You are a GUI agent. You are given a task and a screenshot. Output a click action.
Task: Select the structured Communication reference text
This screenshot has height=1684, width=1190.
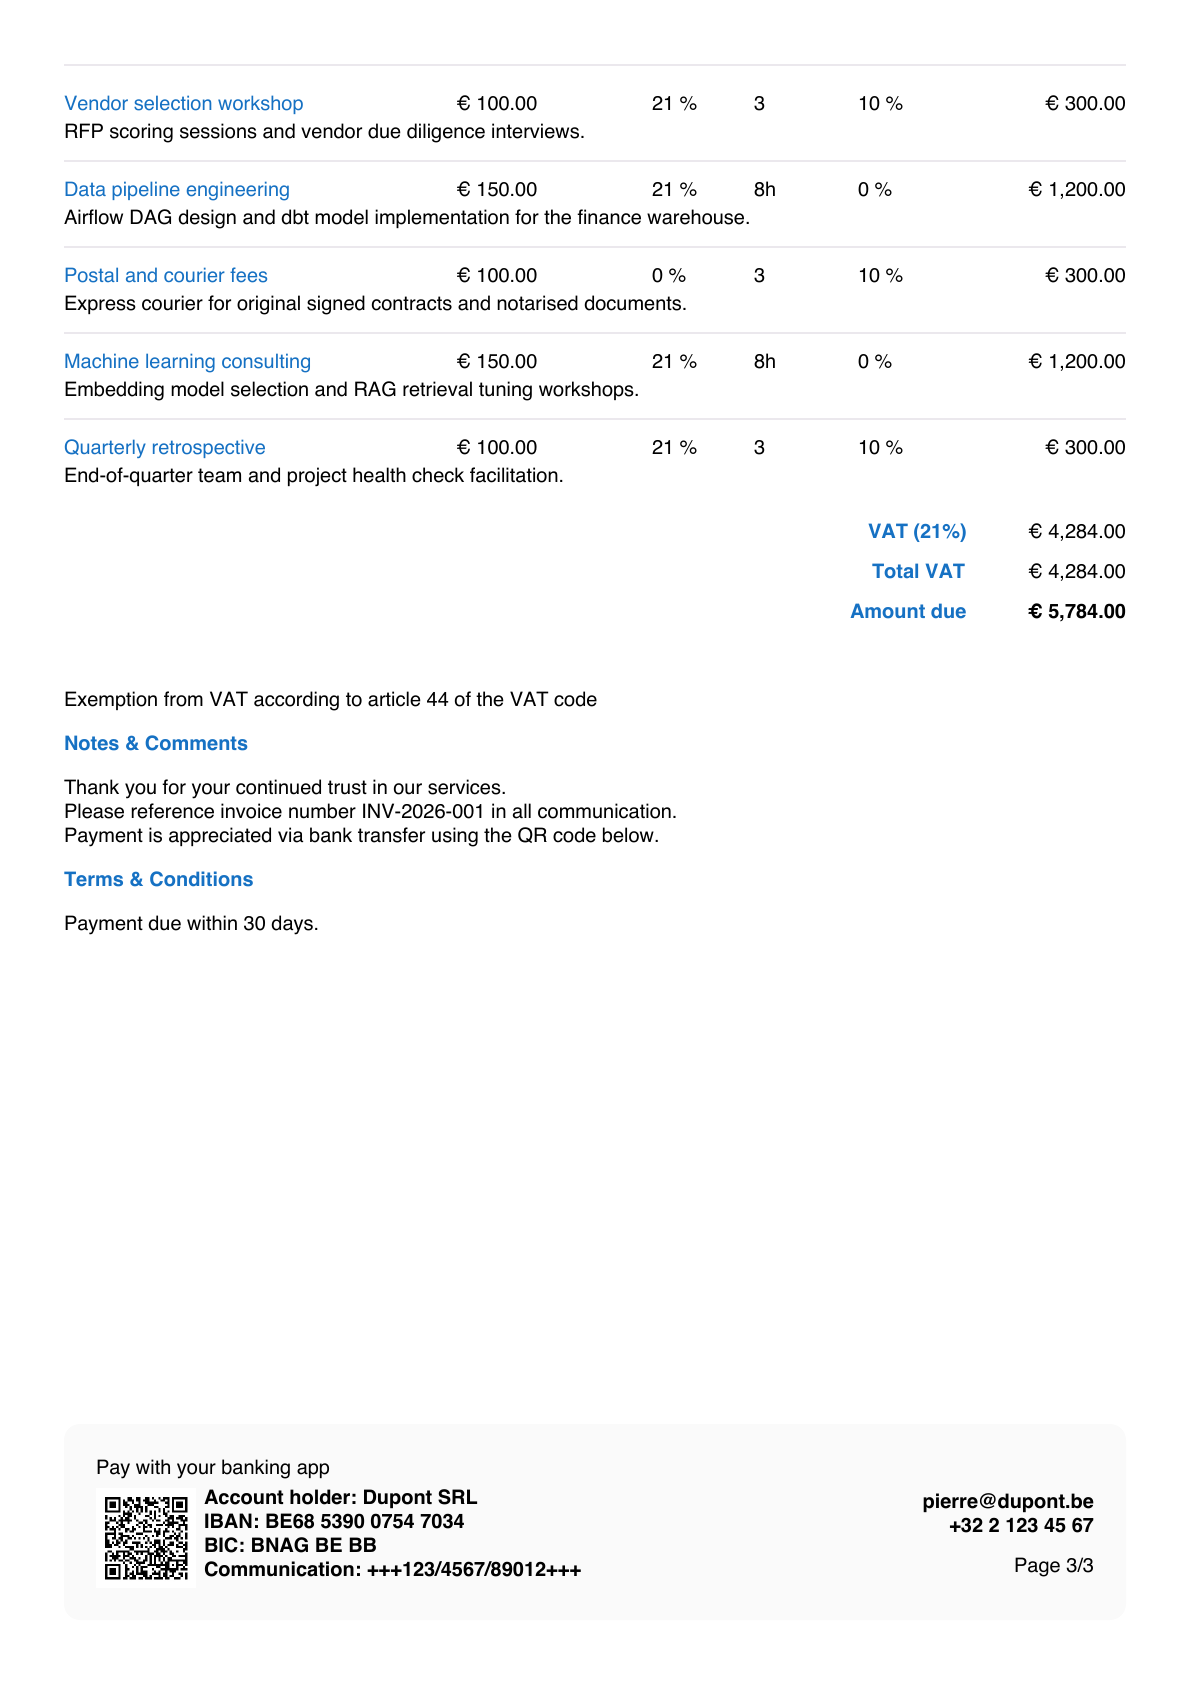(x=393, y=1569)
